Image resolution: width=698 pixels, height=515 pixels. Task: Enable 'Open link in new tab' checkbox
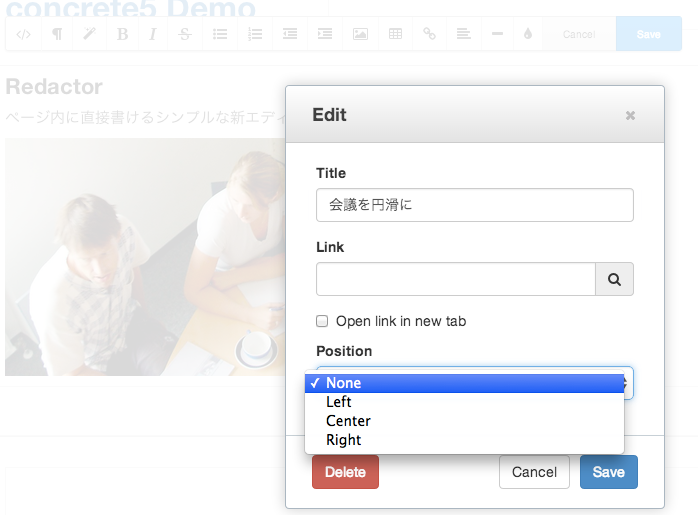click(x=322, y=322)
